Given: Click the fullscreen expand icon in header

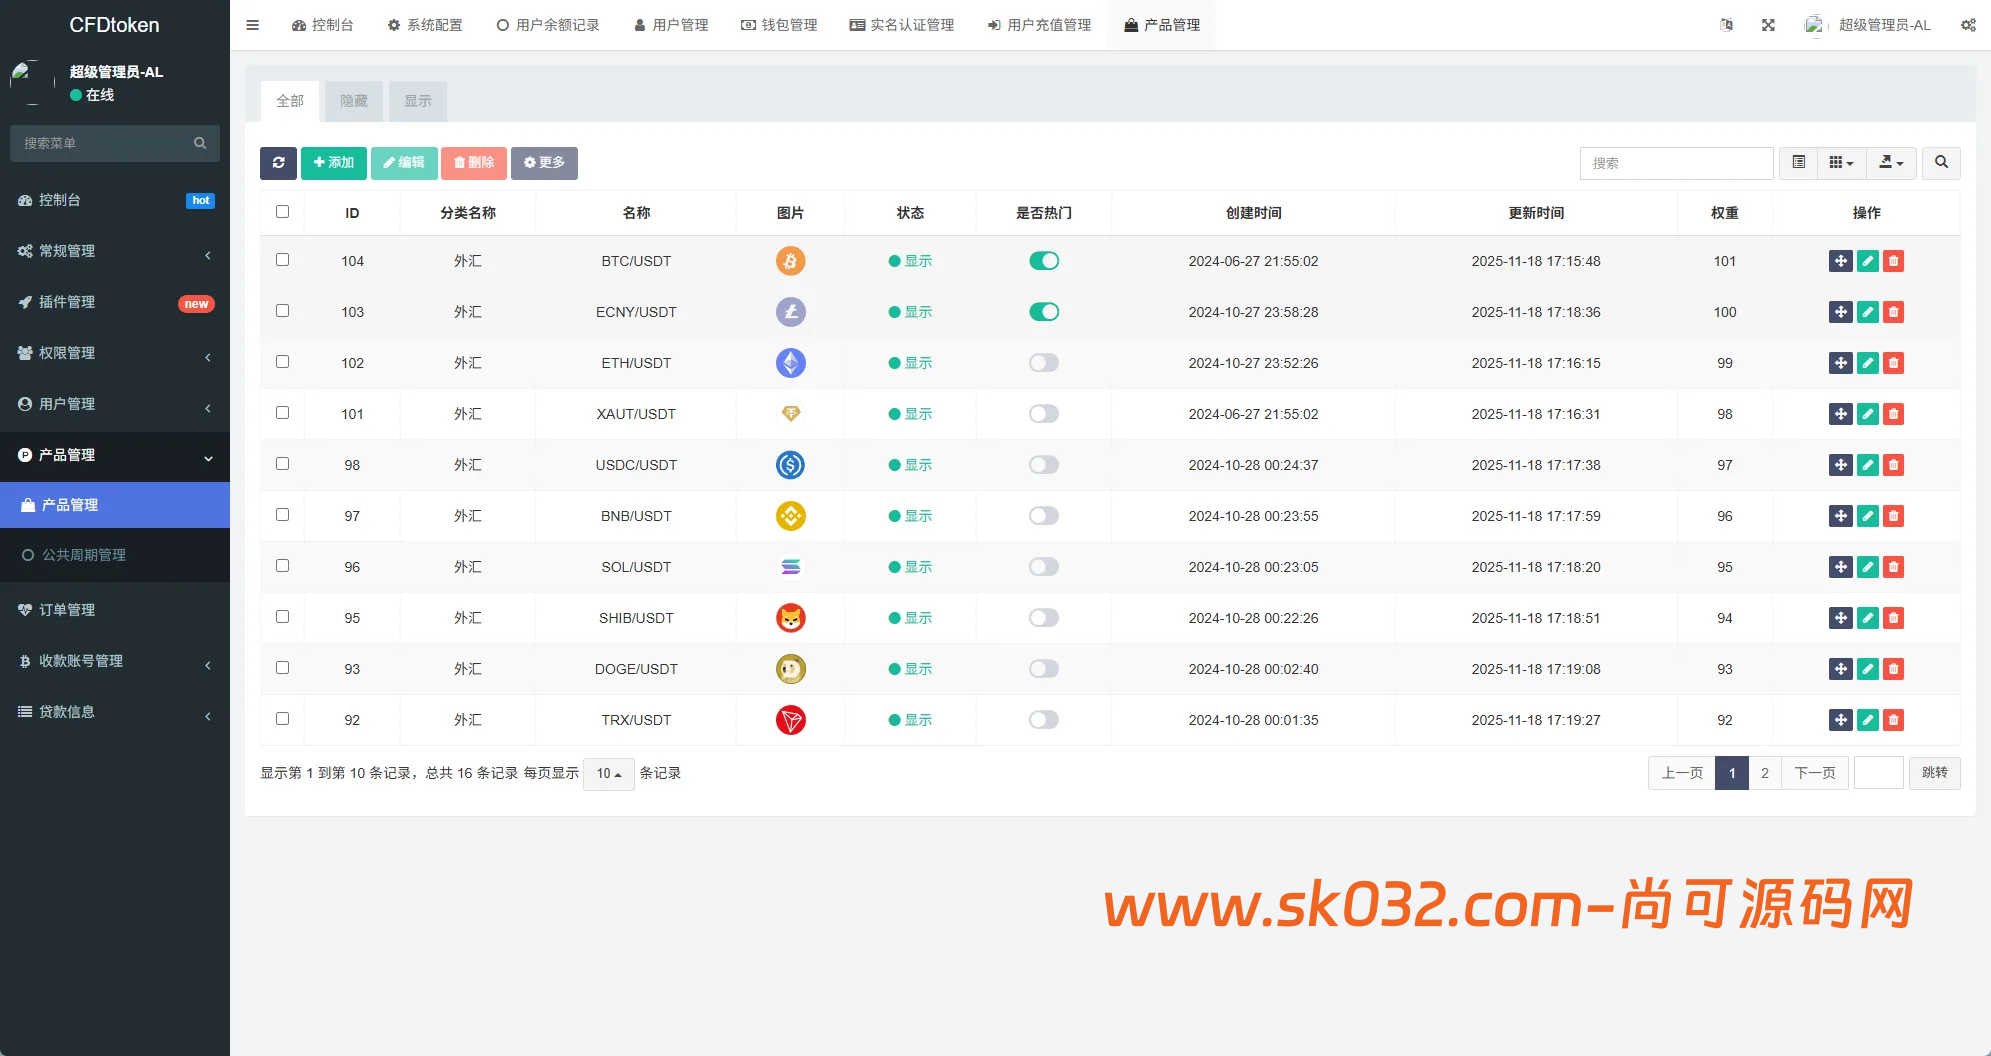Looking at the screenshot, I should tap(1768, 25).
